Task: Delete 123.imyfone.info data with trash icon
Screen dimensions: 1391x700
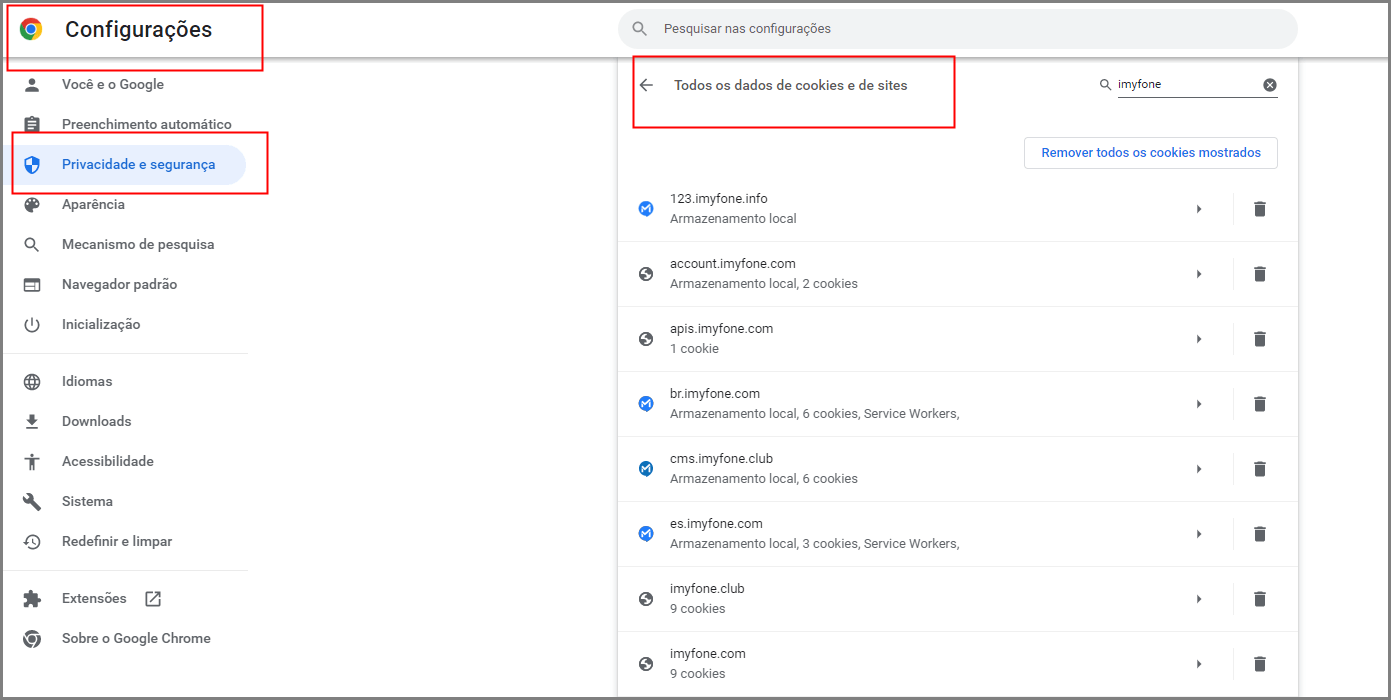Action: click(1260, 209)
